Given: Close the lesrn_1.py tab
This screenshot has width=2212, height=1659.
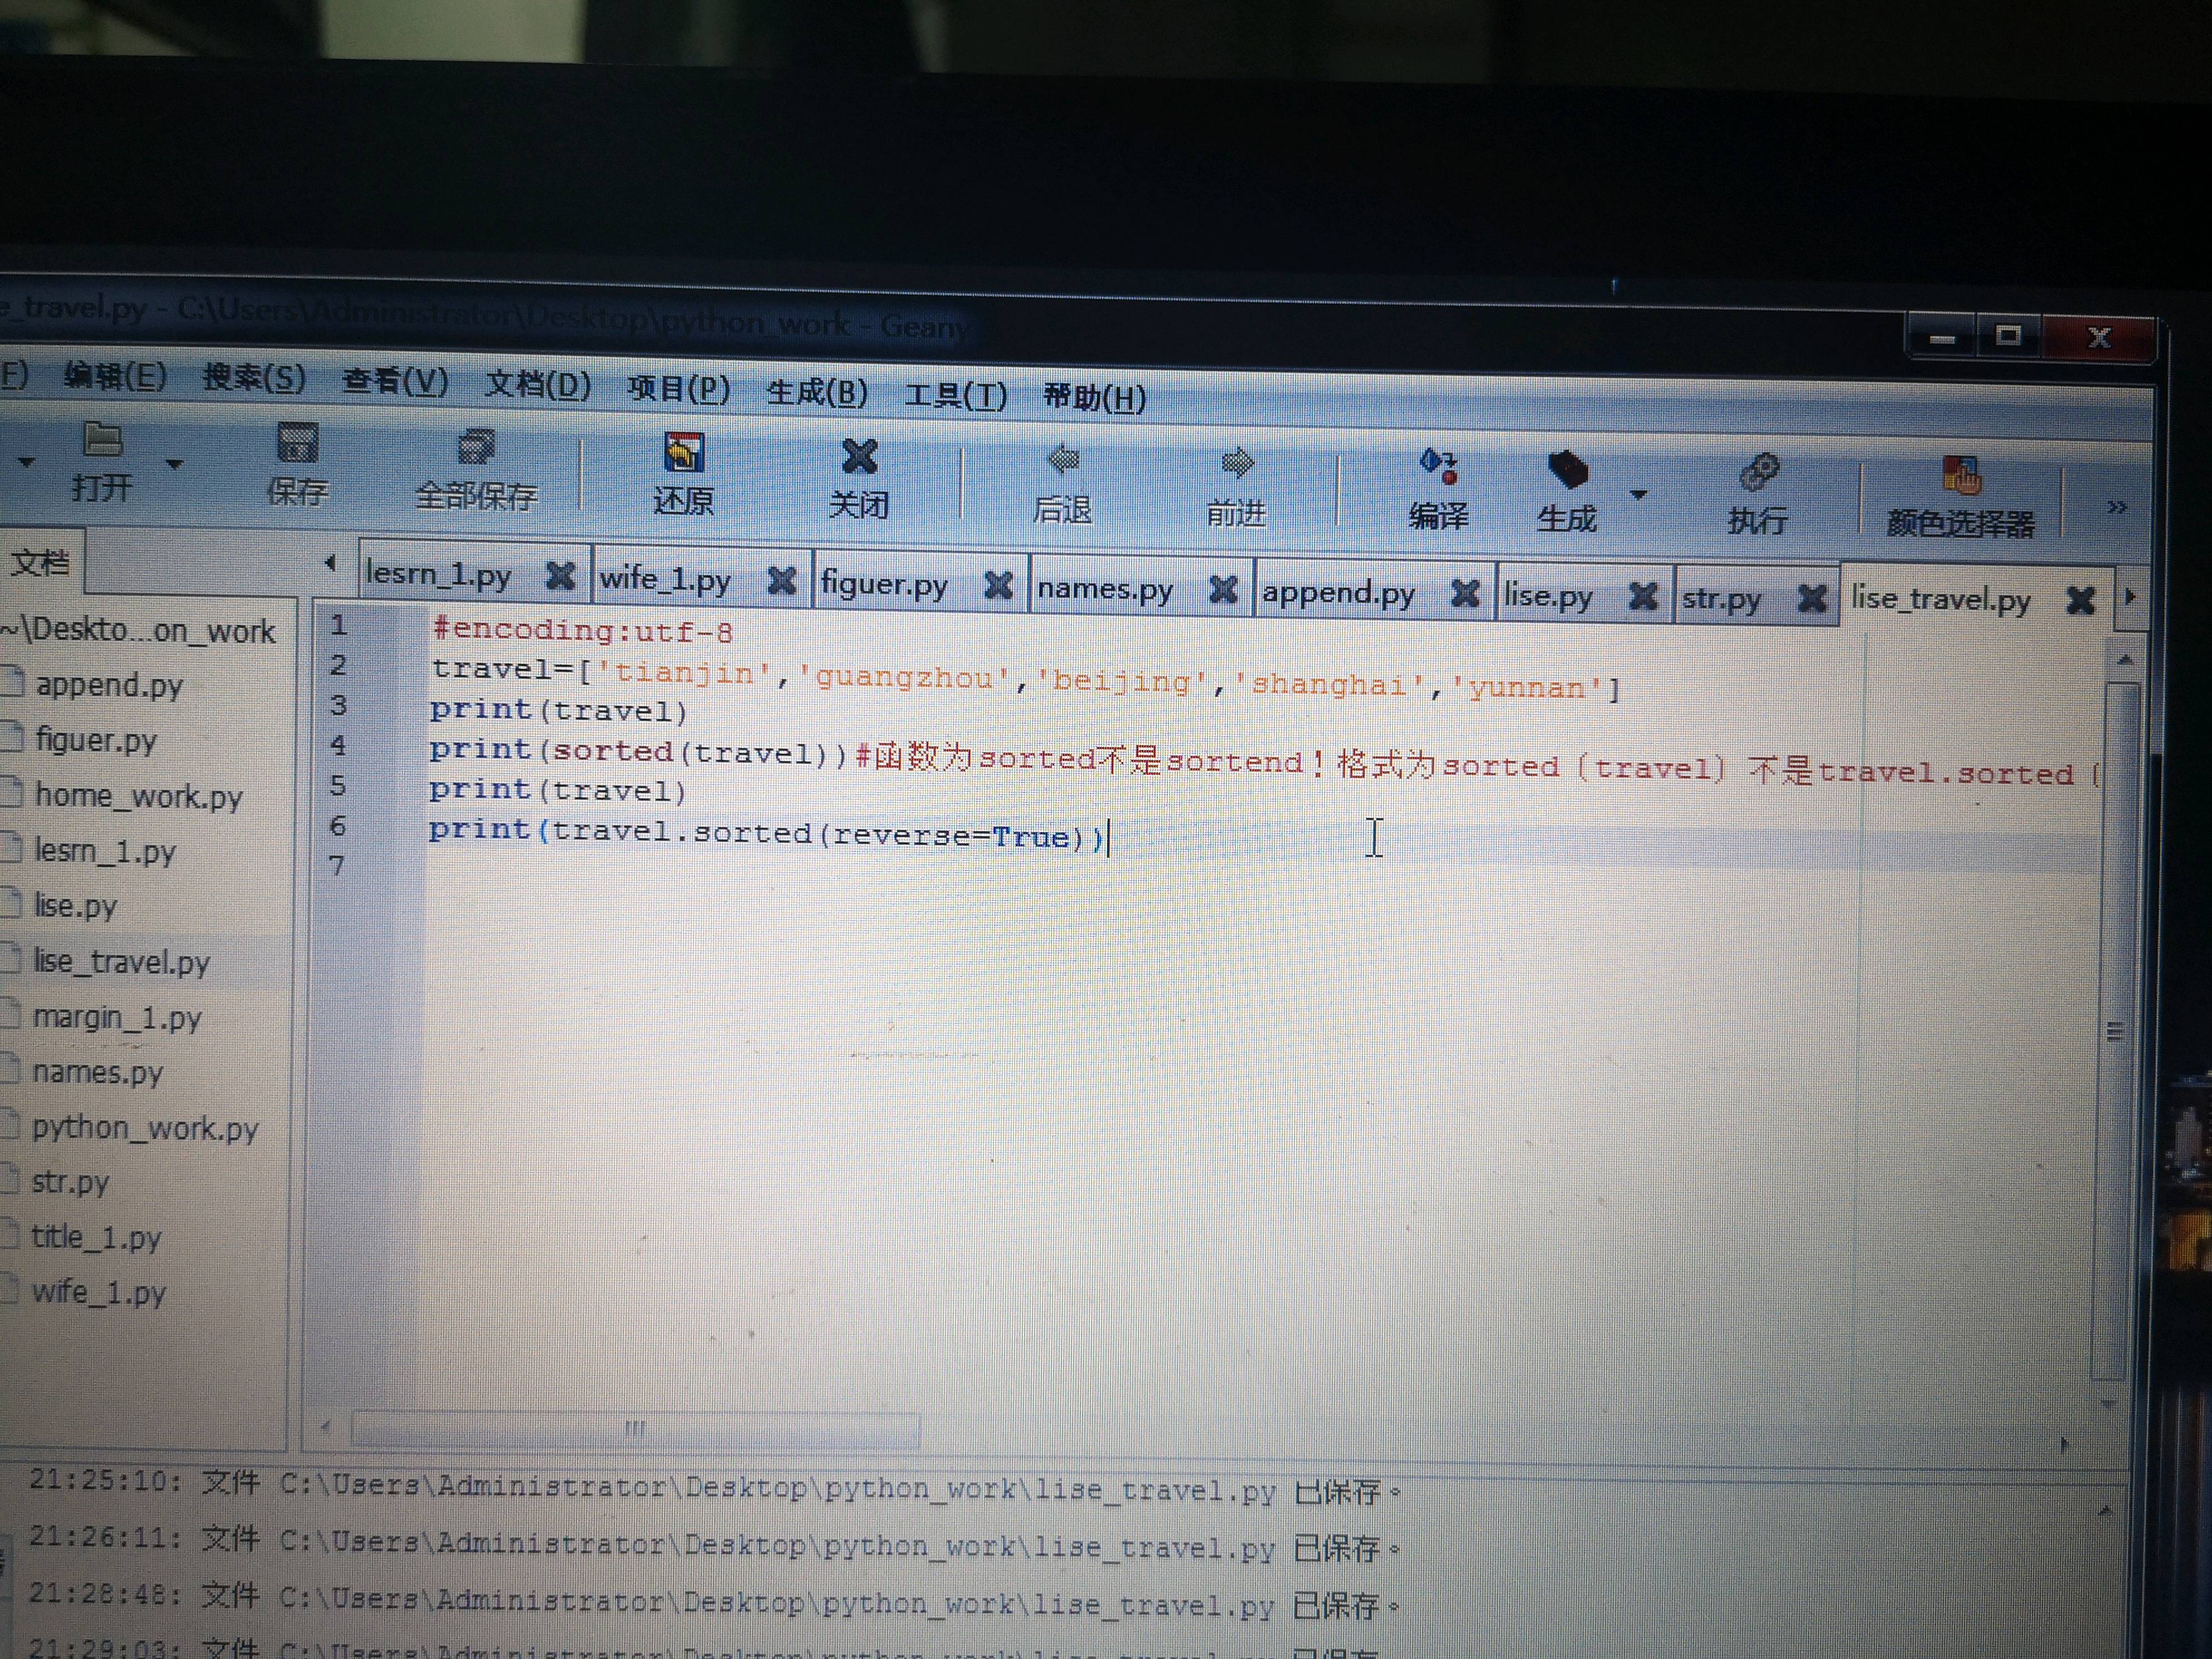Looking at the screenshot, I should point(560,576).
